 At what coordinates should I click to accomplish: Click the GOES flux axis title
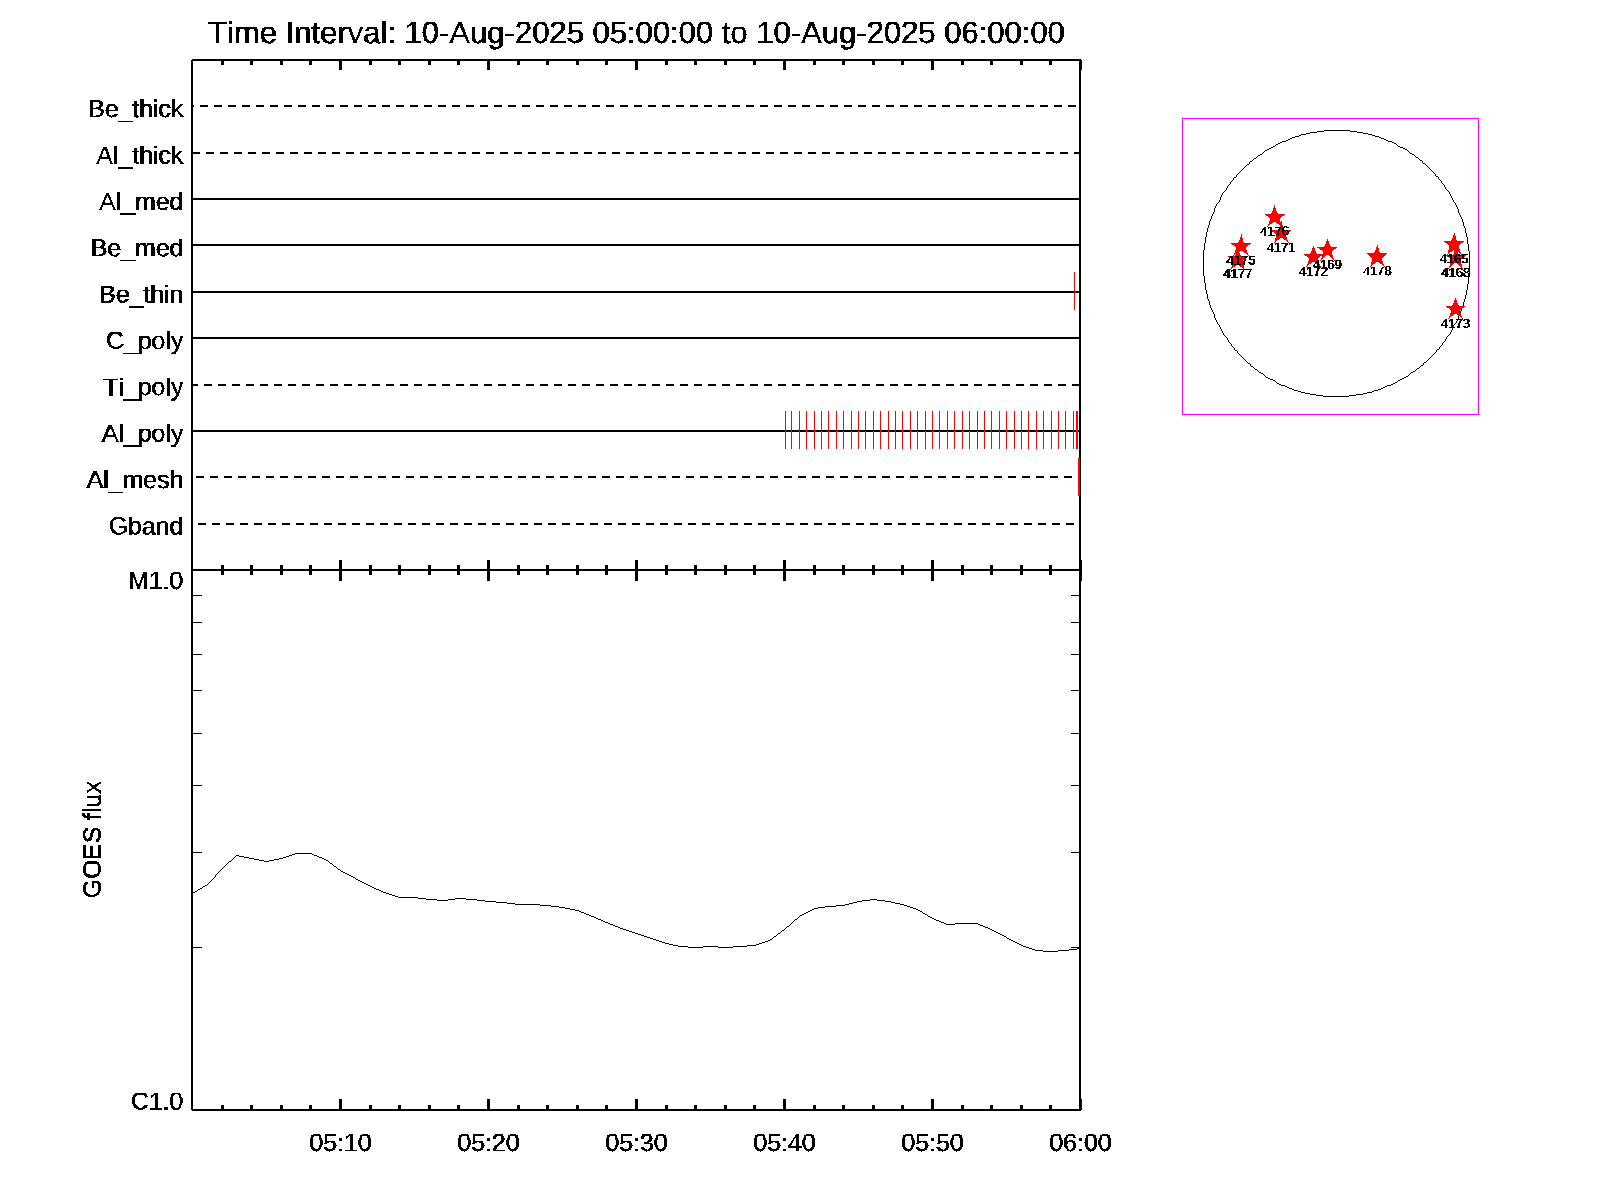click(92, 840)
